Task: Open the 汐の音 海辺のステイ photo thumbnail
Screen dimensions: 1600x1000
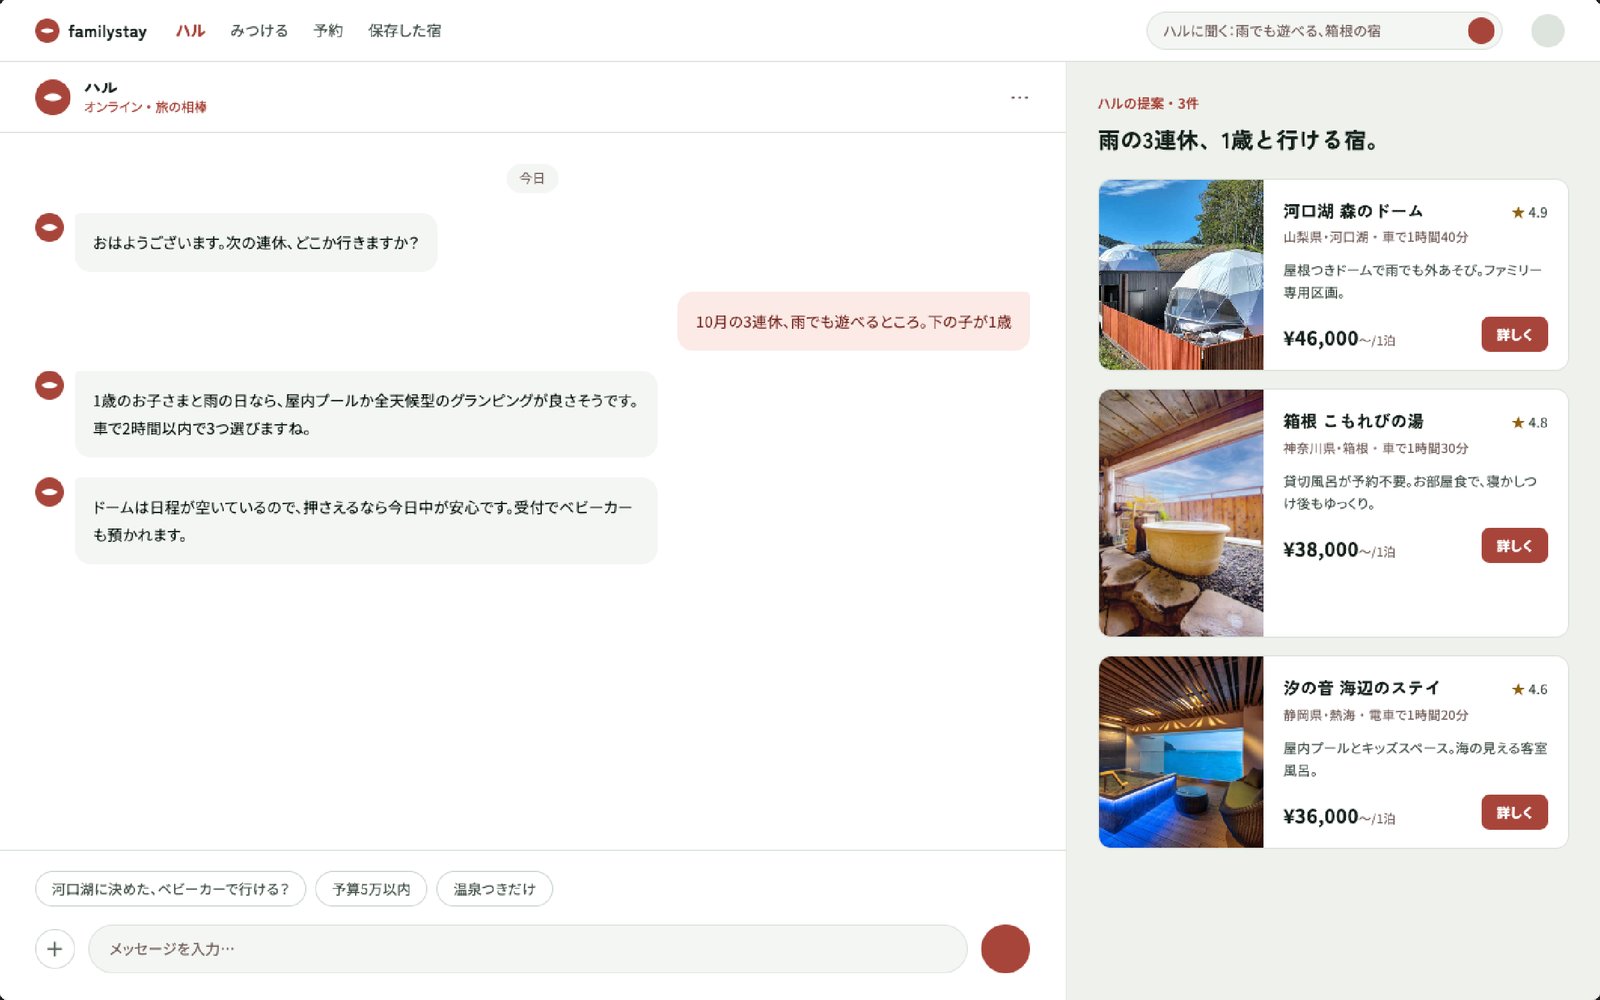Action: coord(1181,752)
